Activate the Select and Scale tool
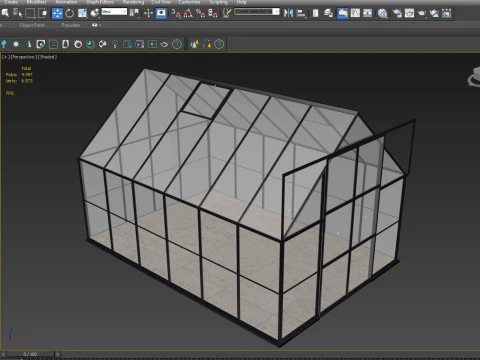The width and height of the screenshot is (480, 360). click(82, 13)
